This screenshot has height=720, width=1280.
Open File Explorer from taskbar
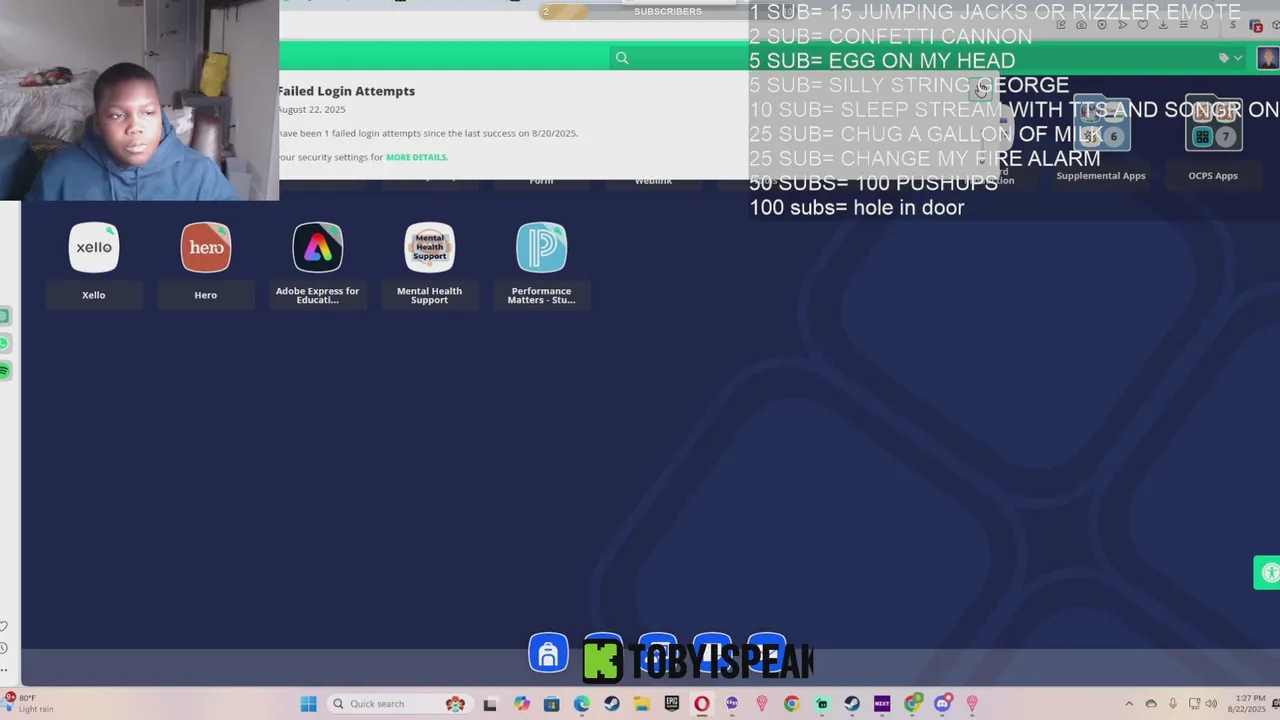point(642,704)
